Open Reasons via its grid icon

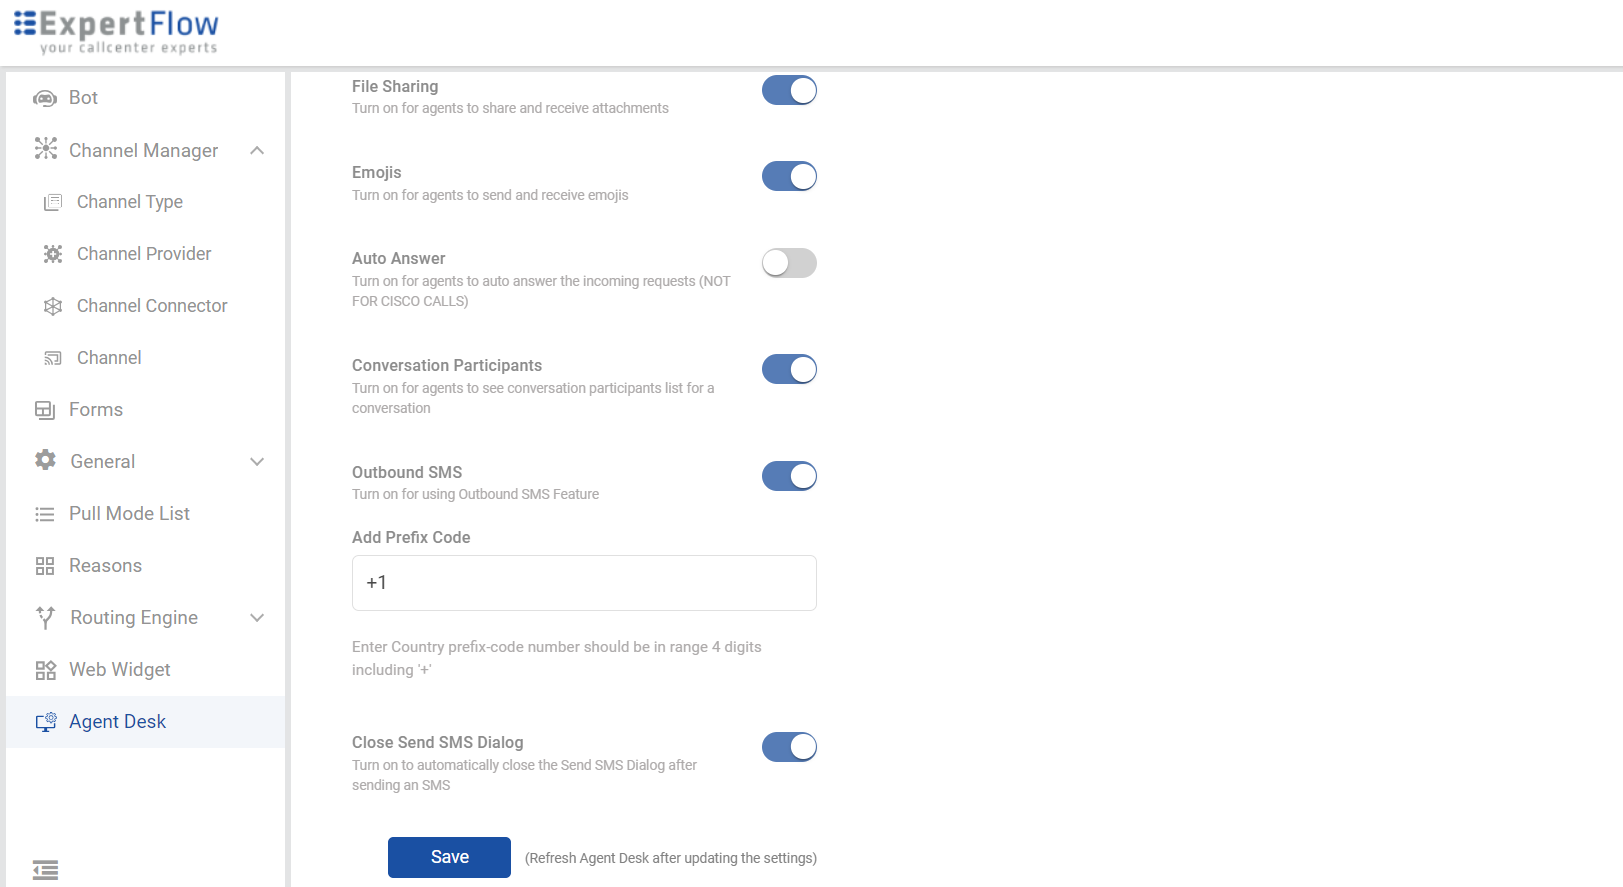click(45, 565)
